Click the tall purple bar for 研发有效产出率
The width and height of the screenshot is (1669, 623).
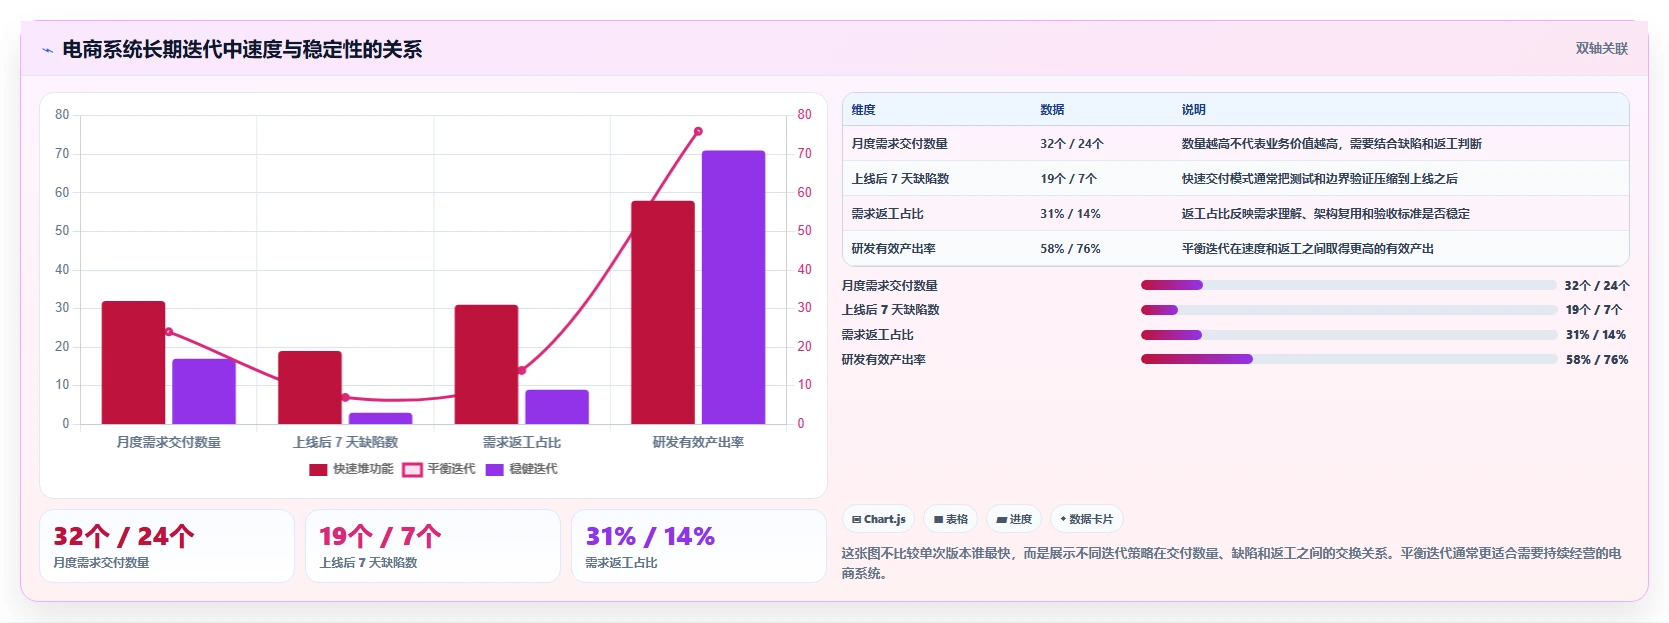733,287
